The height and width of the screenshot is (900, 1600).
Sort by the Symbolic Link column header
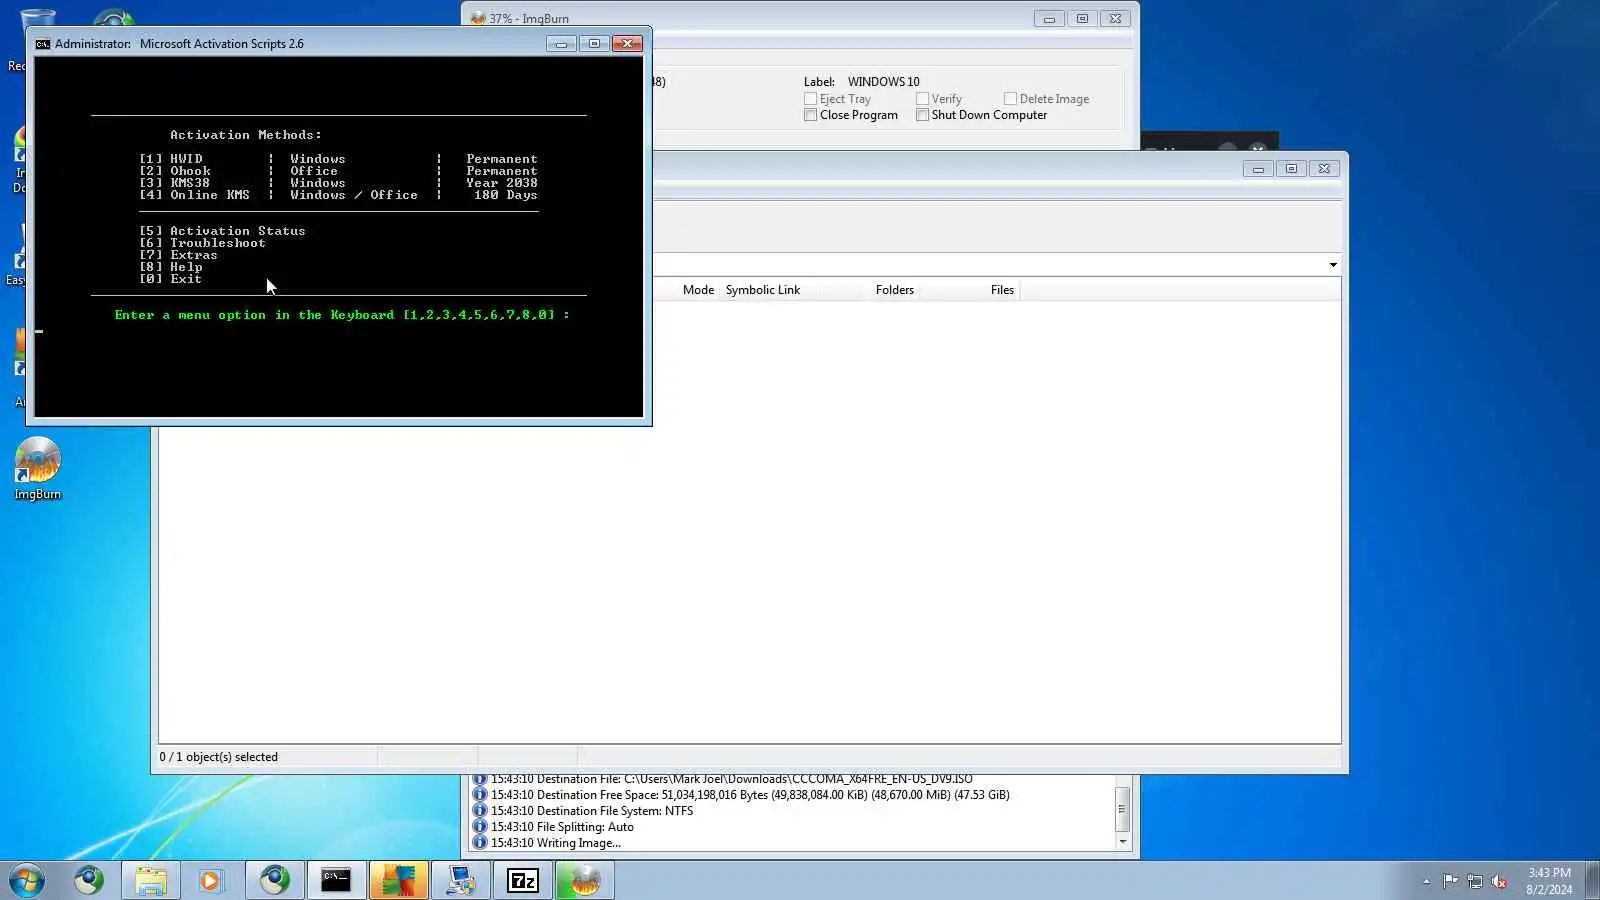[x=763, y=290]
